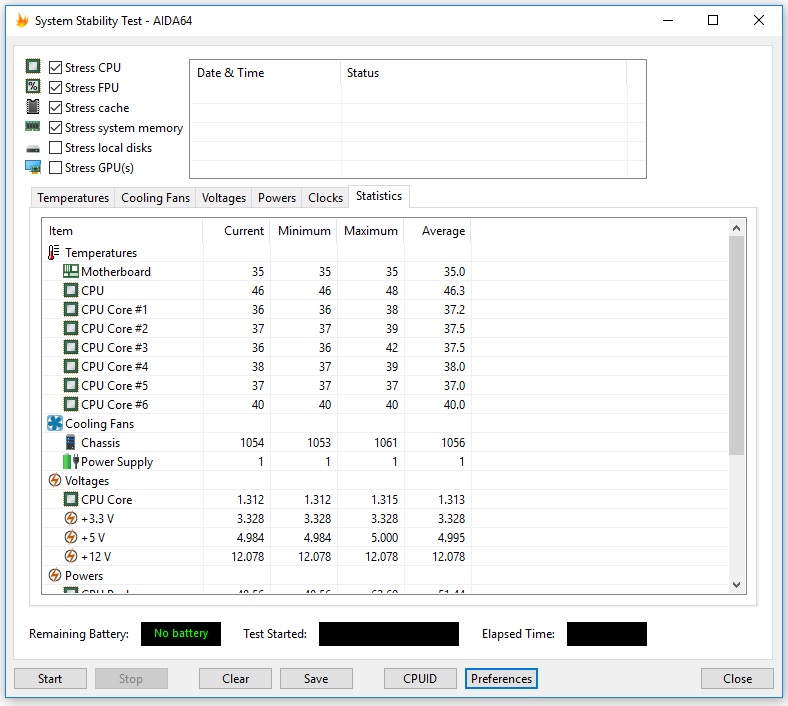Click the Current column header

pos(236,231)
